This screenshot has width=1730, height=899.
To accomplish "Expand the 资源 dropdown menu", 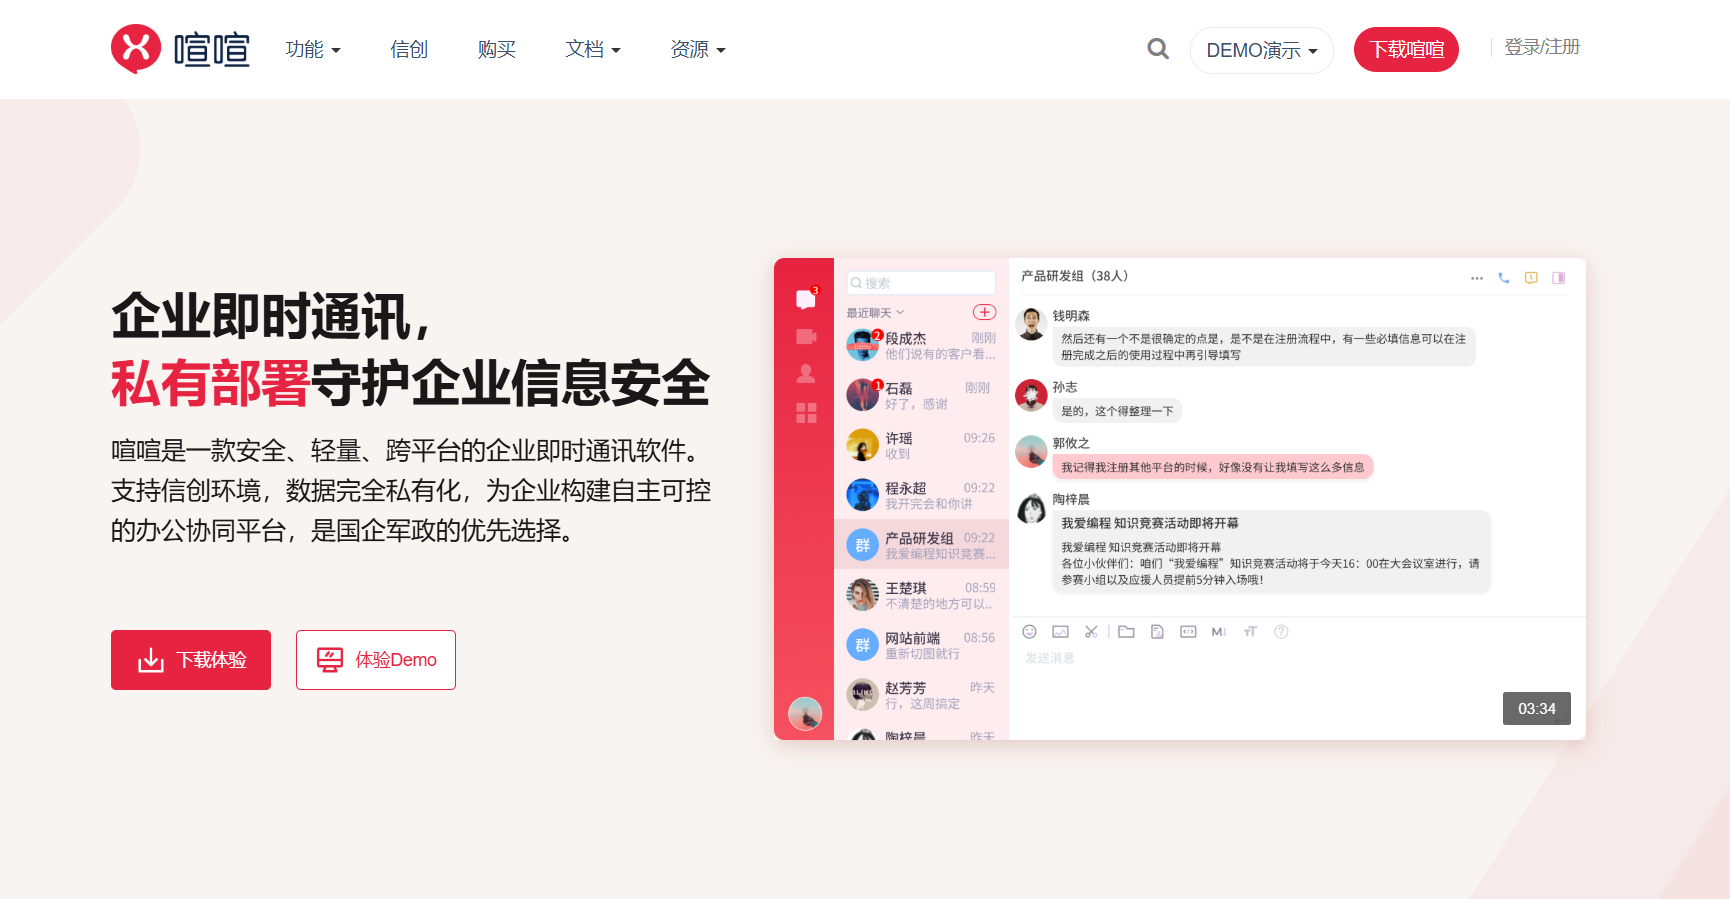I will (x=698, y=49).
